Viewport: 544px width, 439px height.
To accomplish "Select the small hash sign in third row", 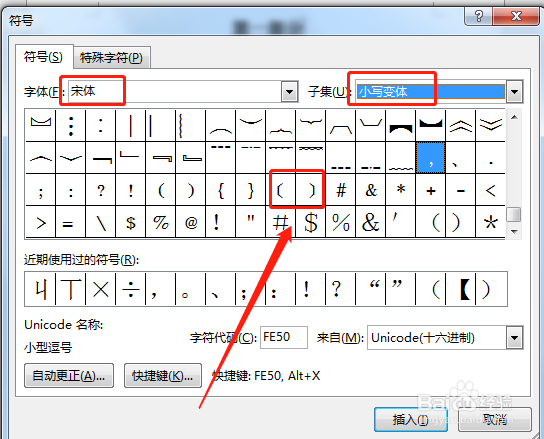I will [341, 190].
